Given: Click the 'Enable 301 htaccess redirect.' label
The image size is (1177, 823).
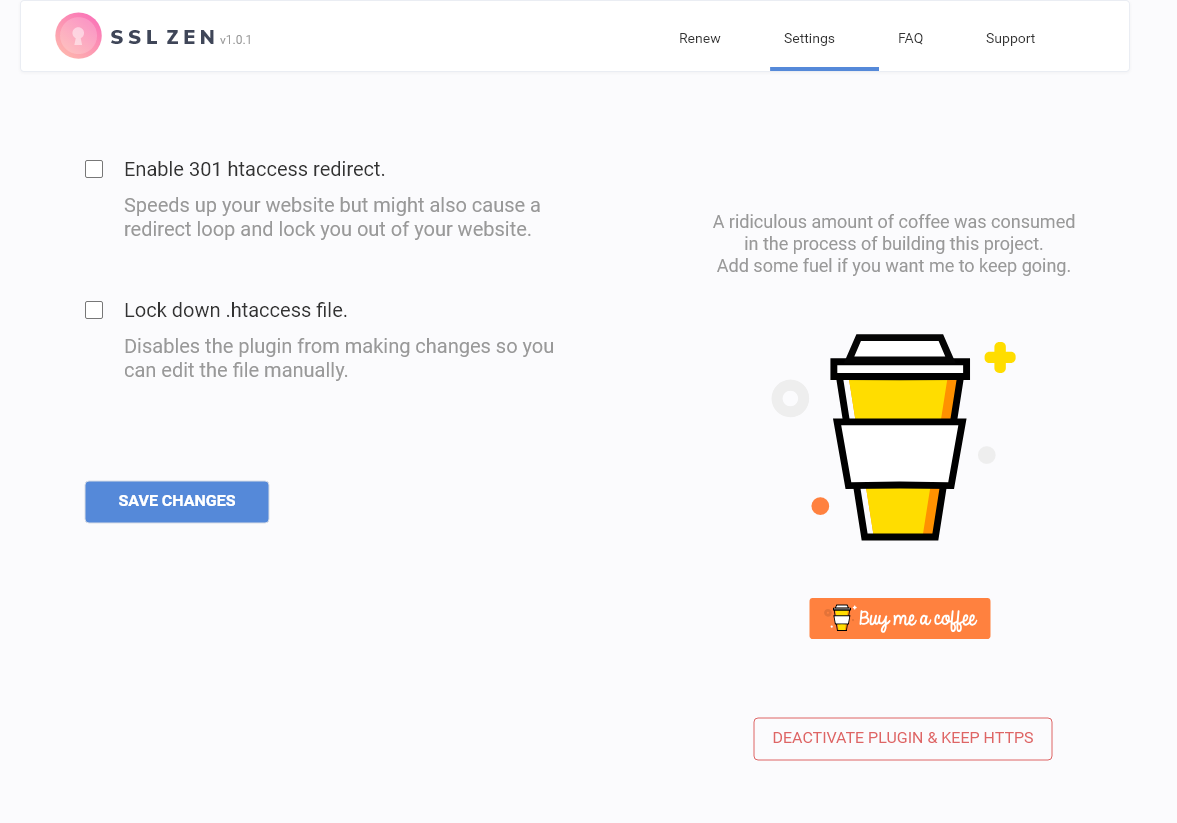Looking at the screenshot, I should click(254, 170).
